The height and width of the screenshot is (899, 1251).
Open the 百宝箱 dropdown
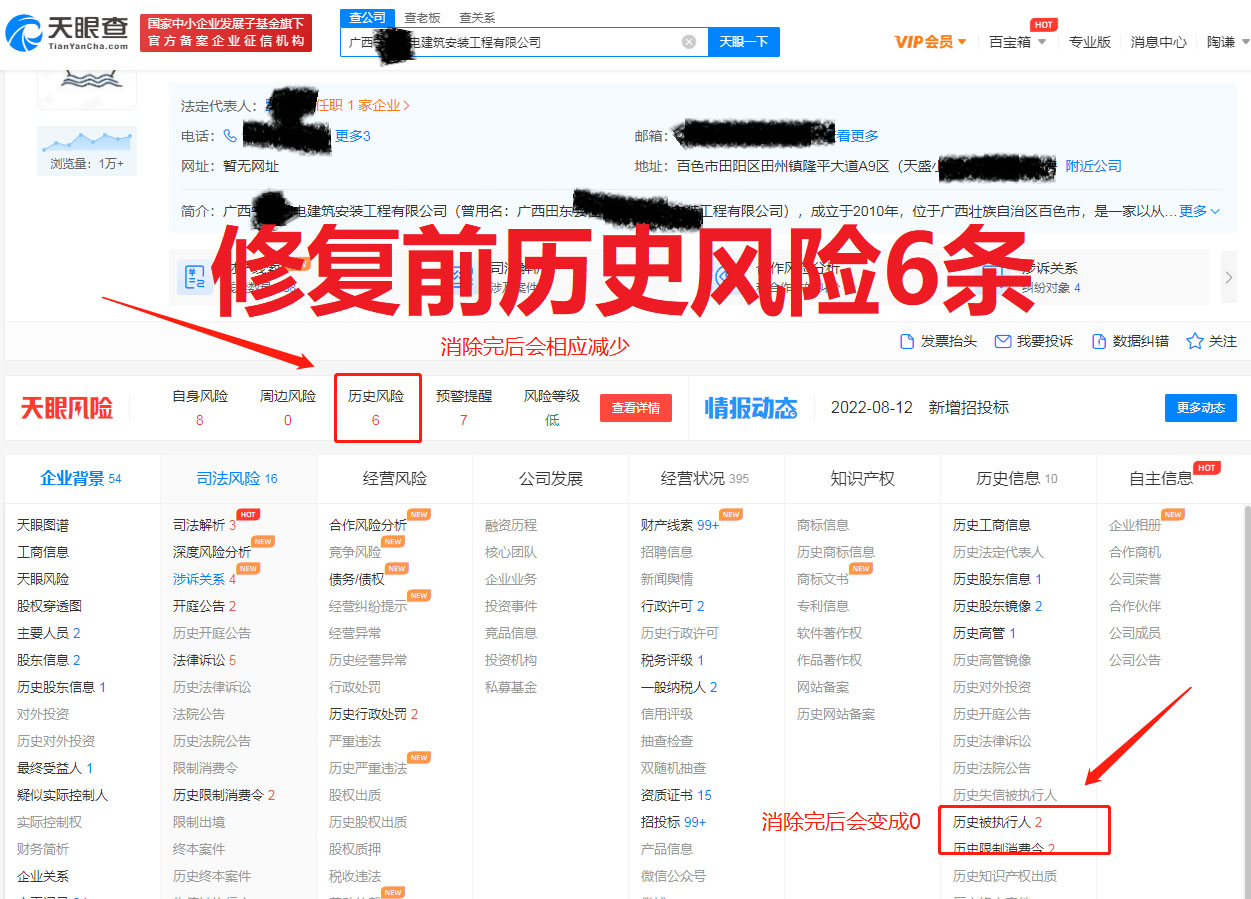point(1017,42)
